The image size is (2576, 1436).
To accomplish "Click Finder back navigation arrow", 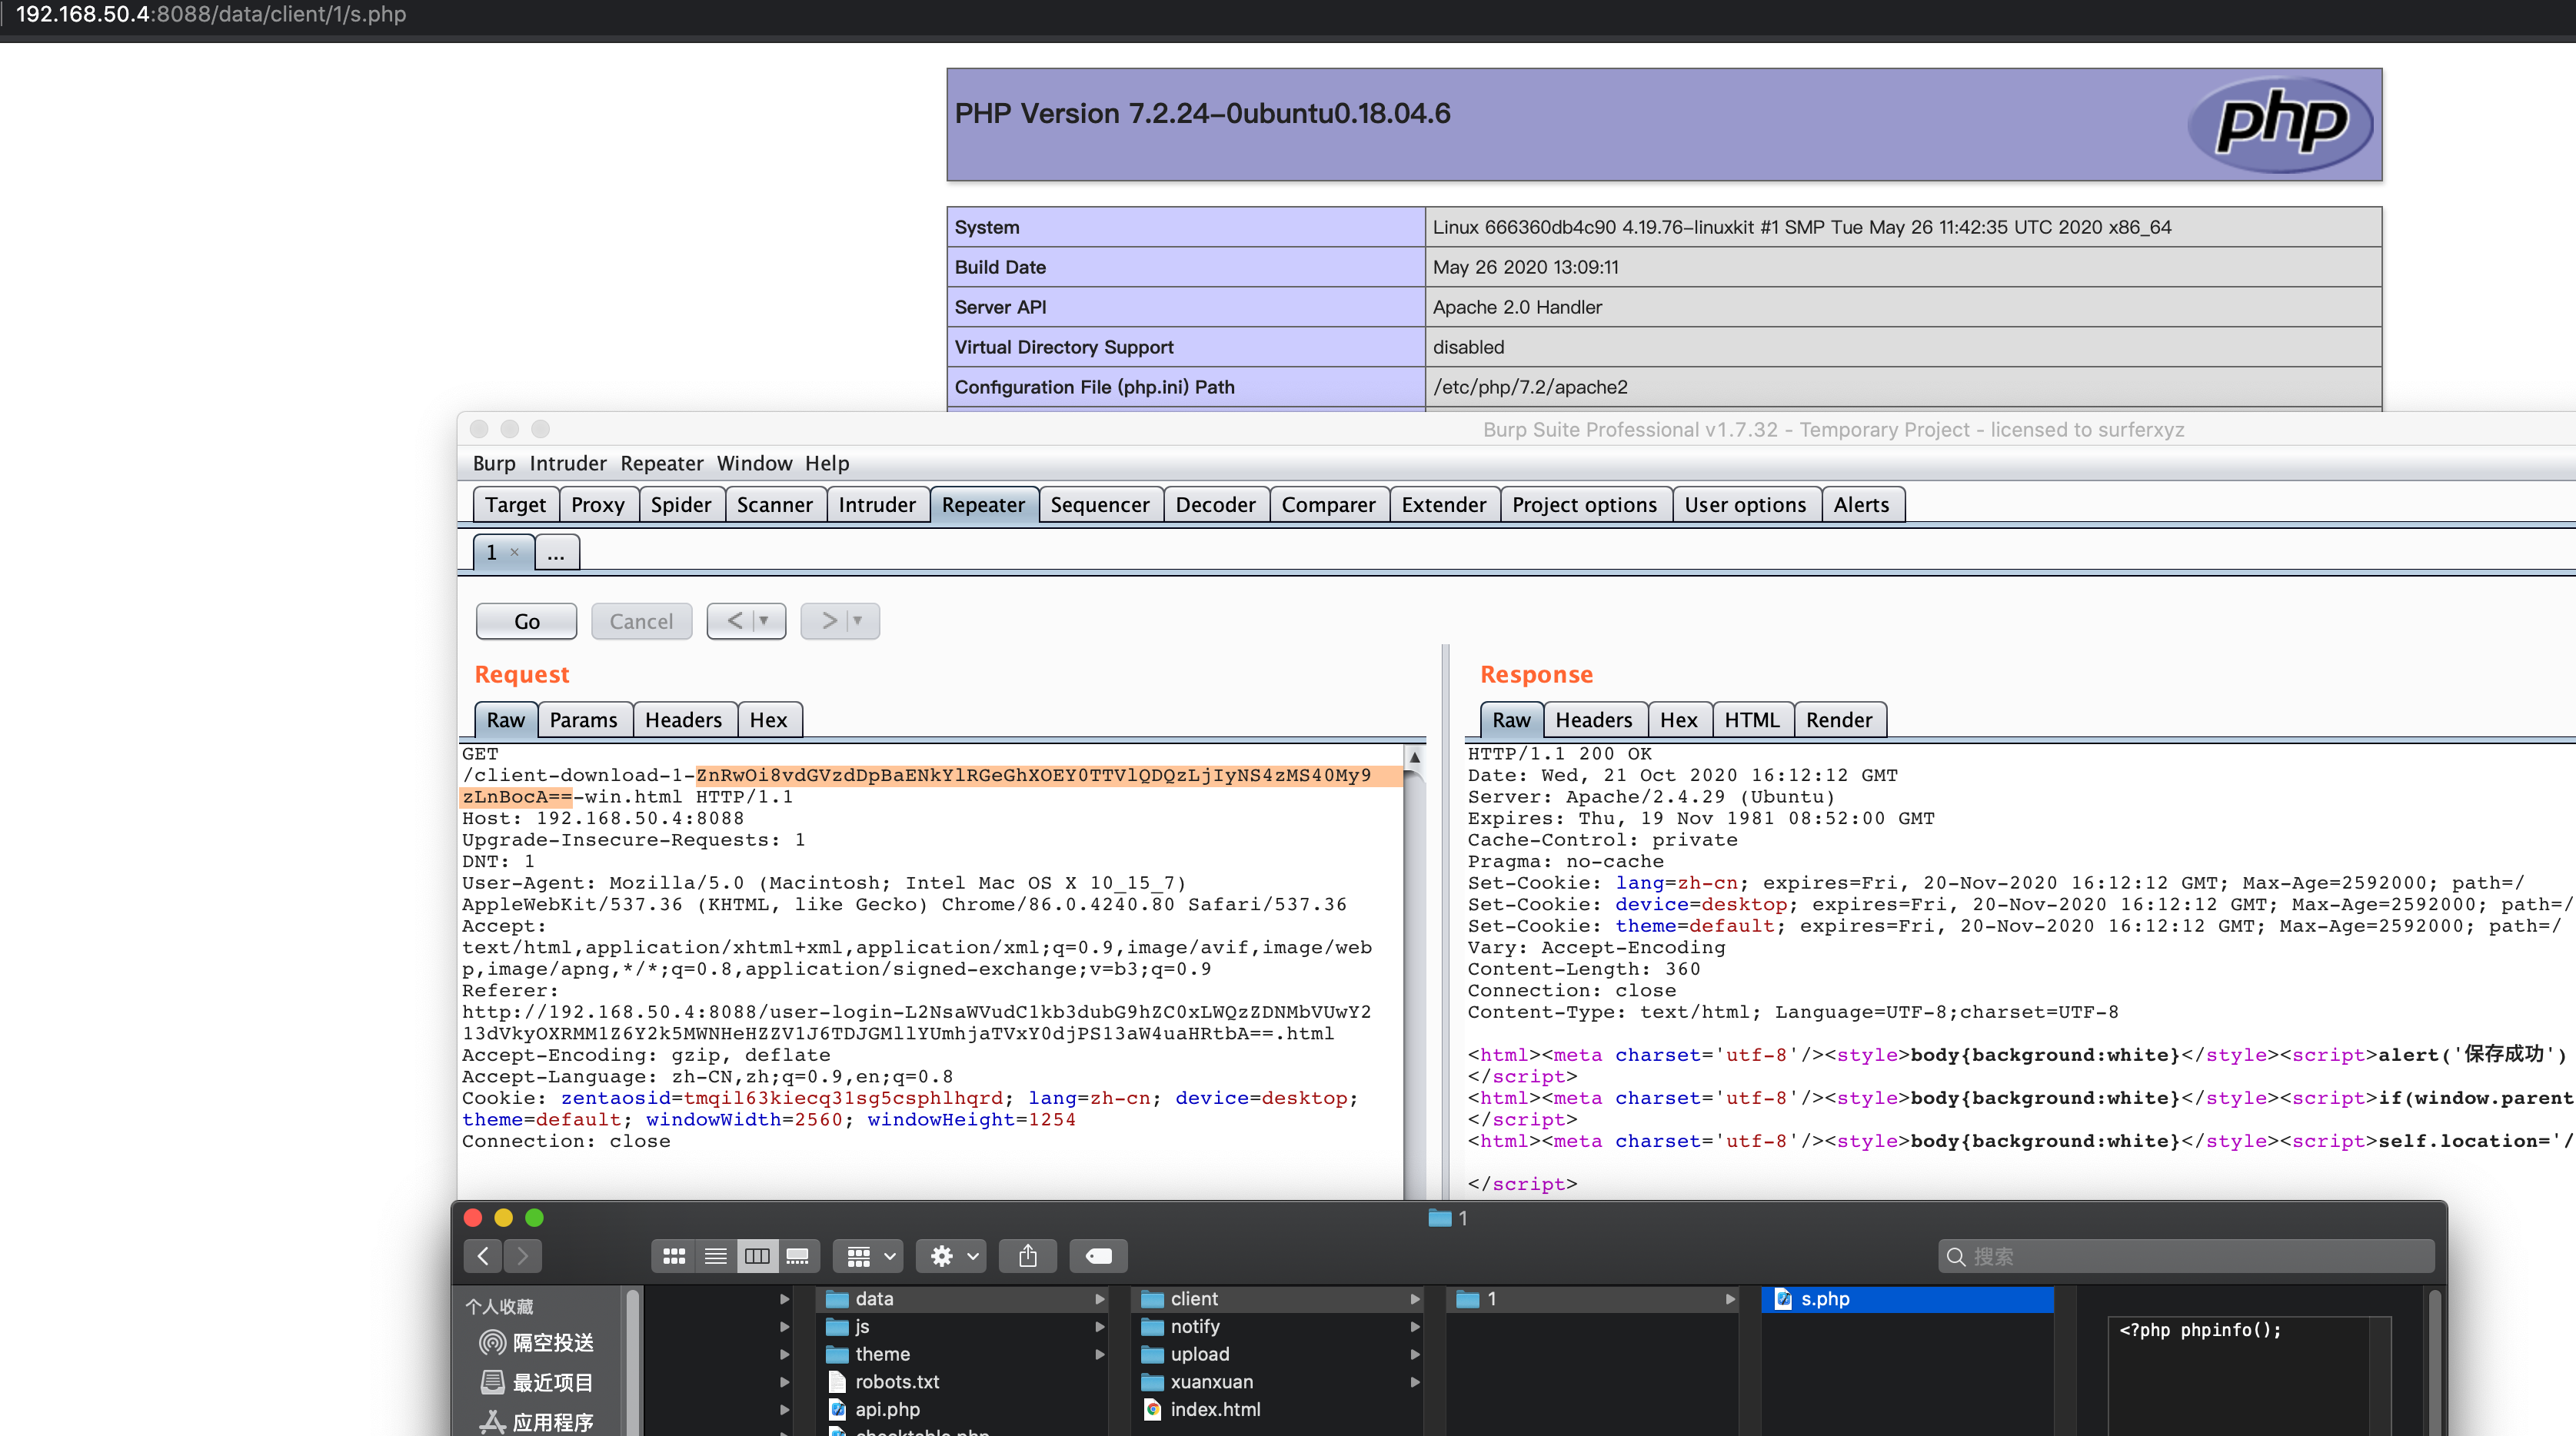I will pos(483,1256).
